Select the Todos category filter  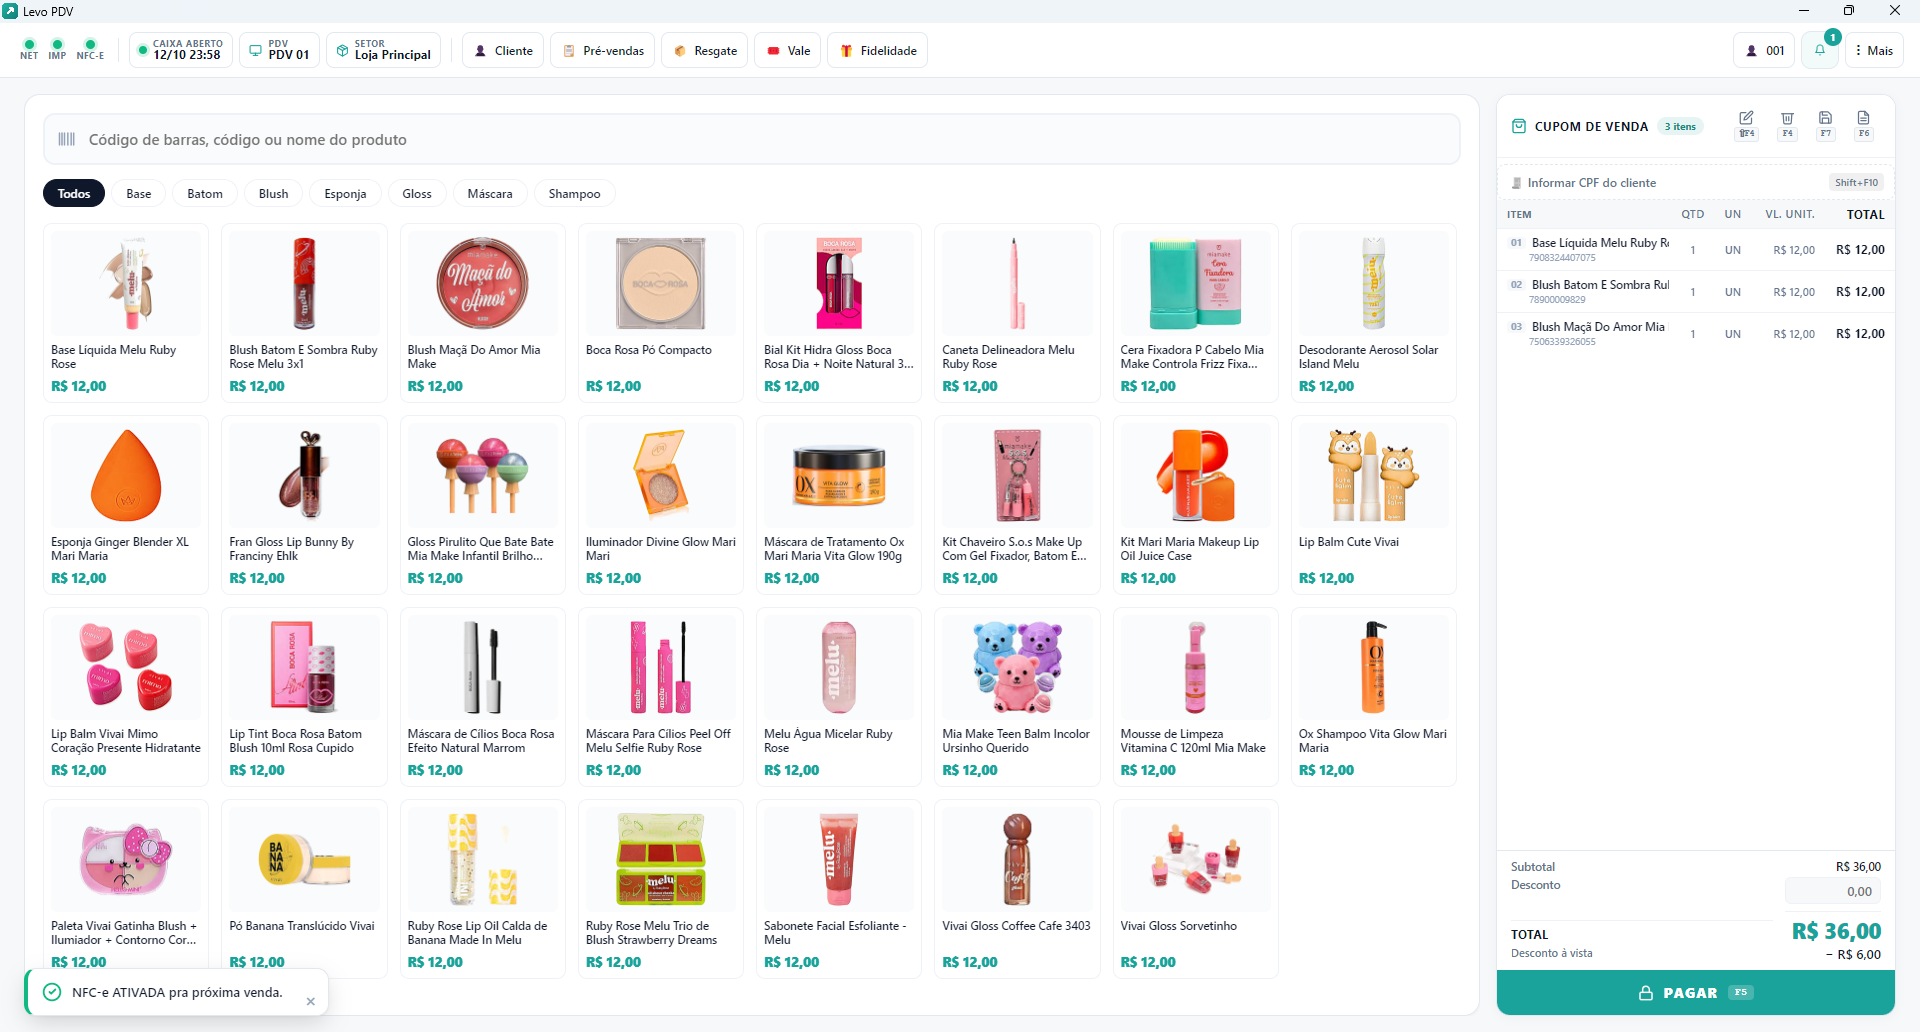coord(74,193)
